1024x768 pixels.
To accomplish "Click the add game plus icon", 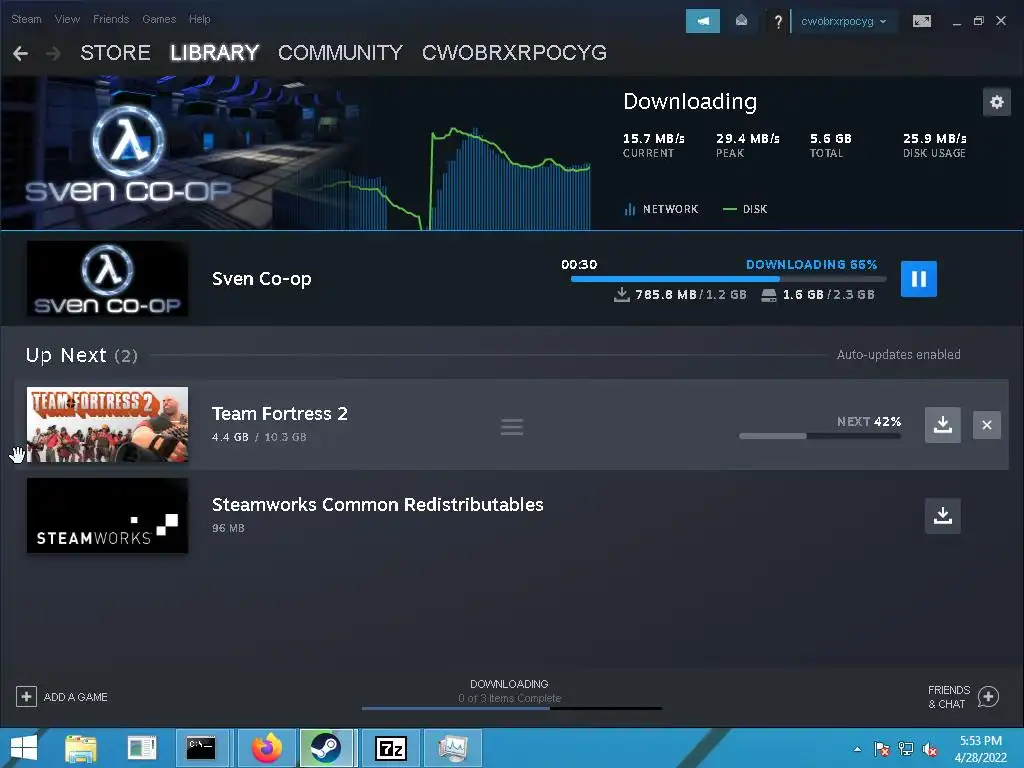I will pos(26,697).
